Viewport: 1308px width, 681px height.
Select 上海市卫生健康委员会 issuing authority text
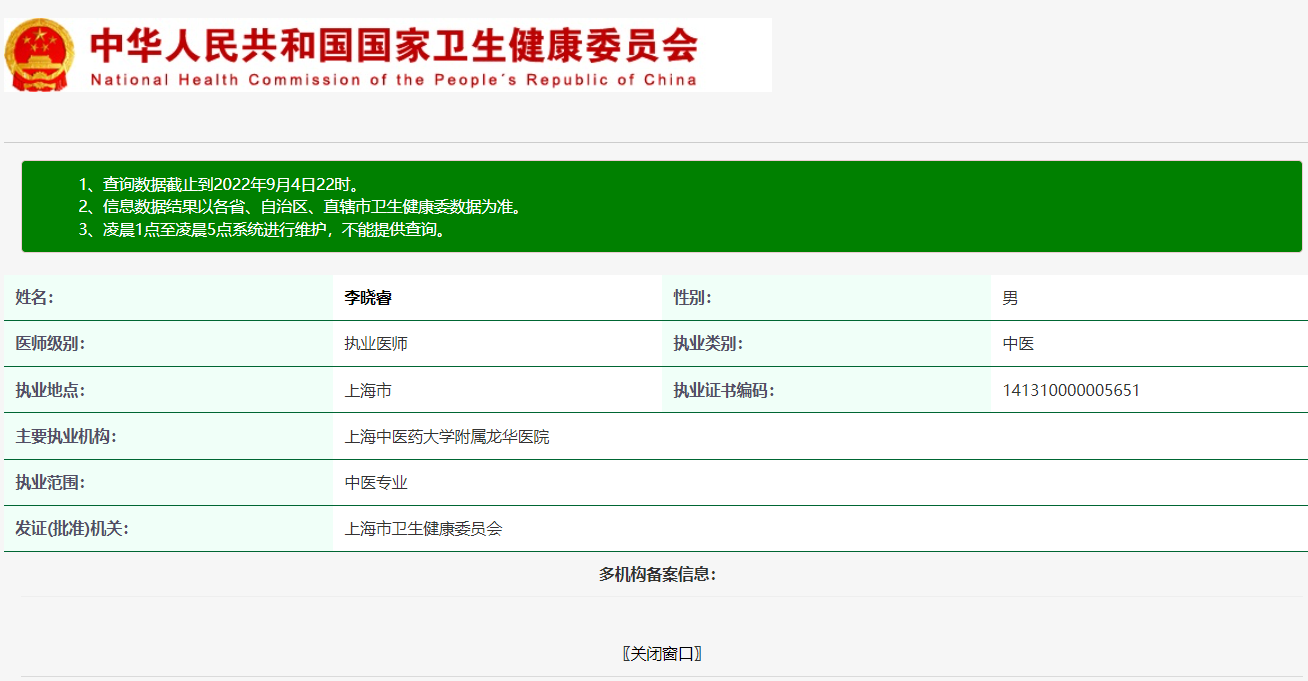pos(424,529)
